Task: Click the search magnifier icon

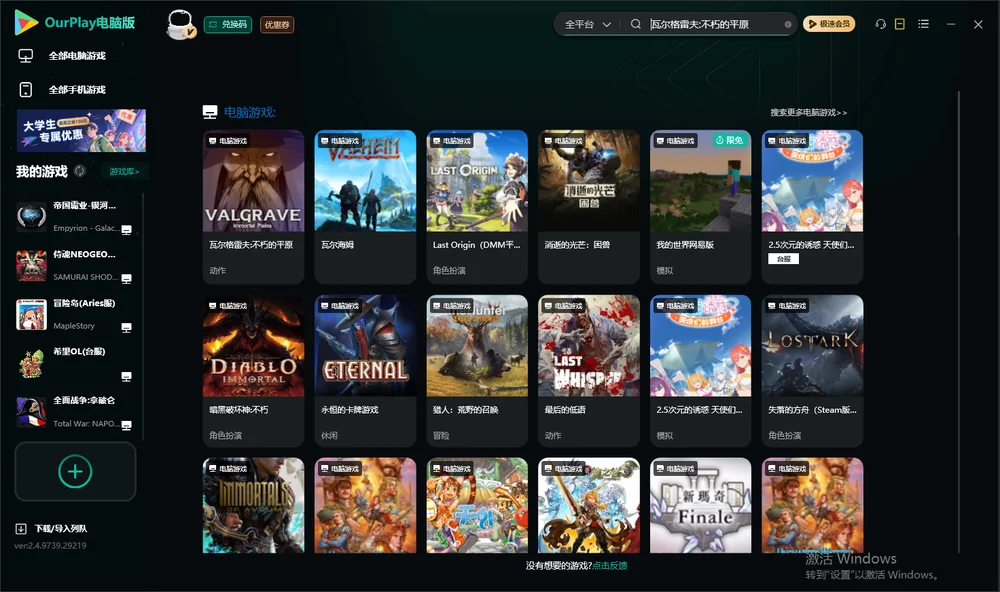Action: pos(636,24)
